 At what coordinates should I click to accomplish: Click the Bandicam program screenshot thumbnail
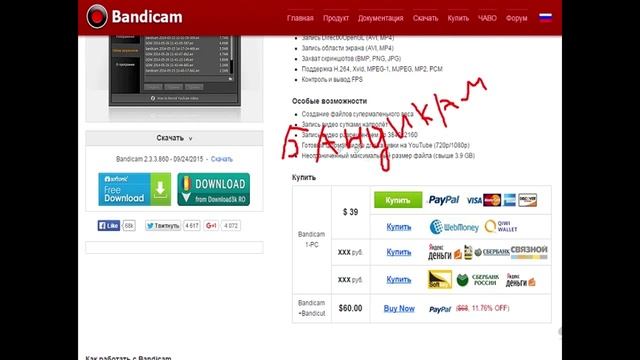click(x=175, y=71)
